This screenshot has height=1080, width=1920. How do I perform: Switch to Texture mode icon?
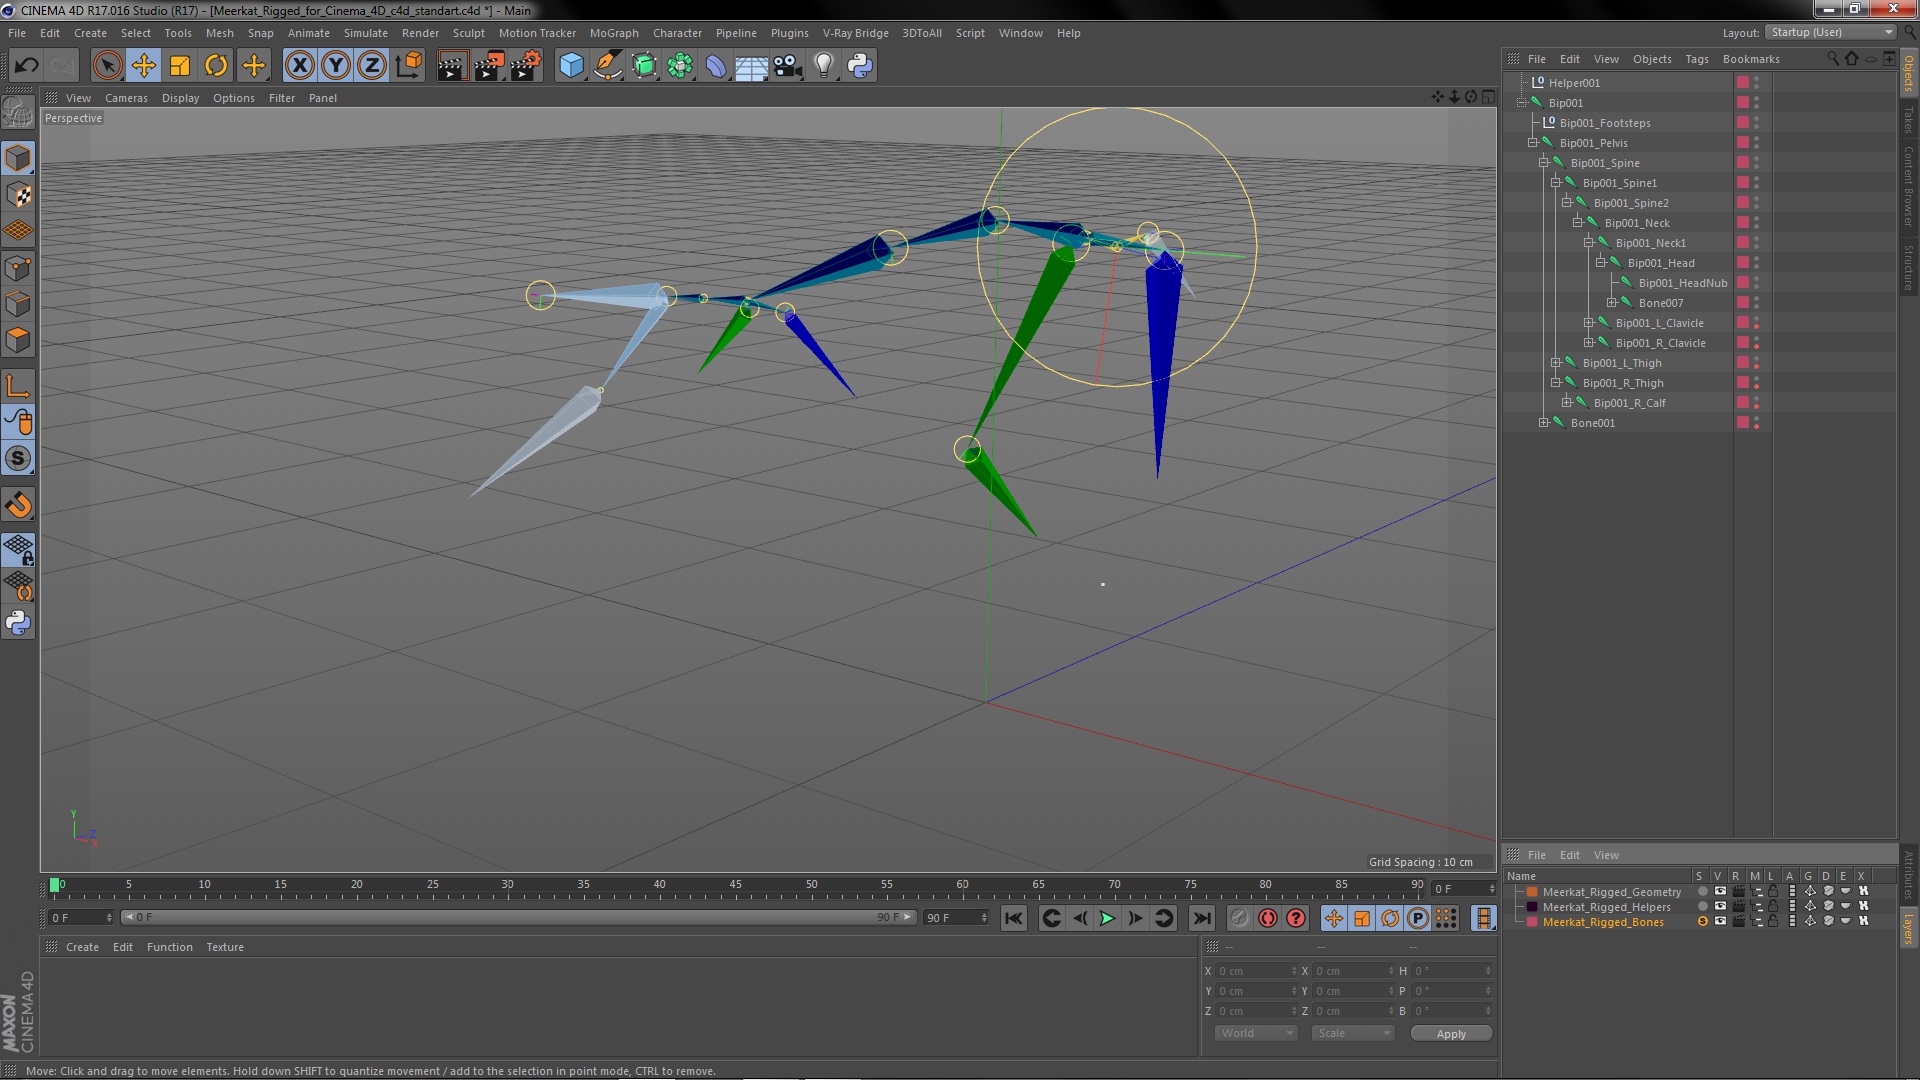tap(18, 194)
